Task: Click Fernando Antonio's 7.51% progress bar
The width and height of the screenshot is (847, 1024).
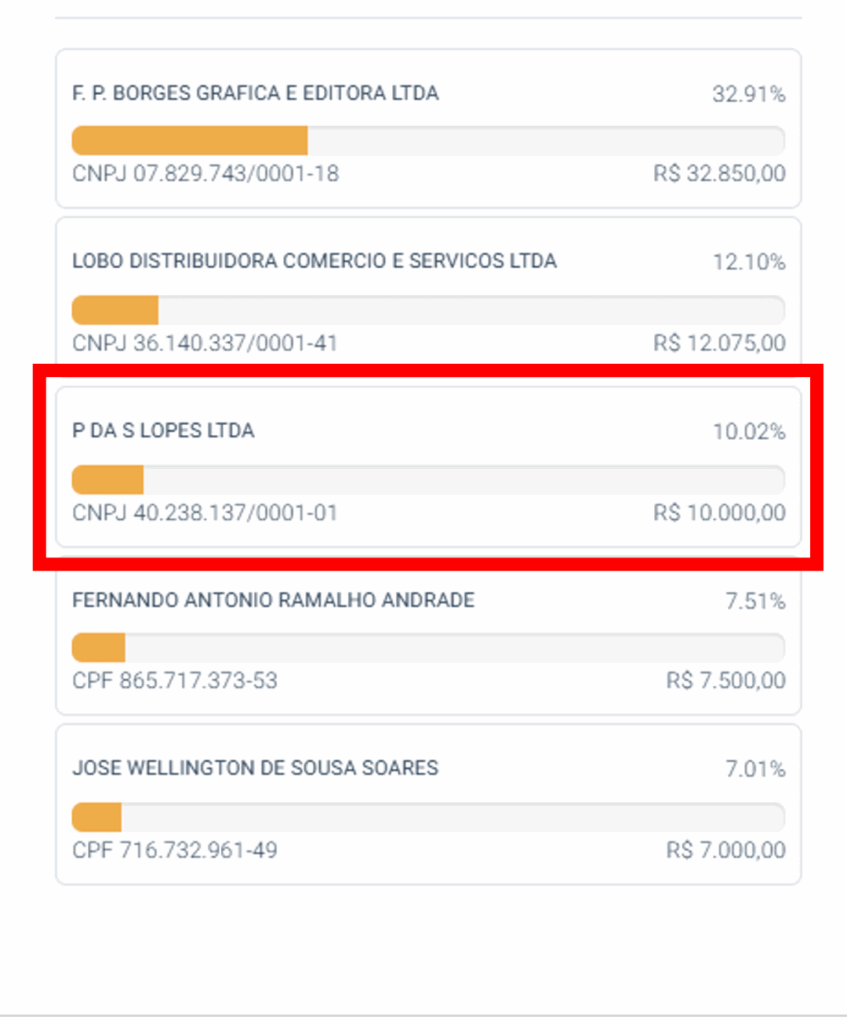Action: click(x=428, y=648)
